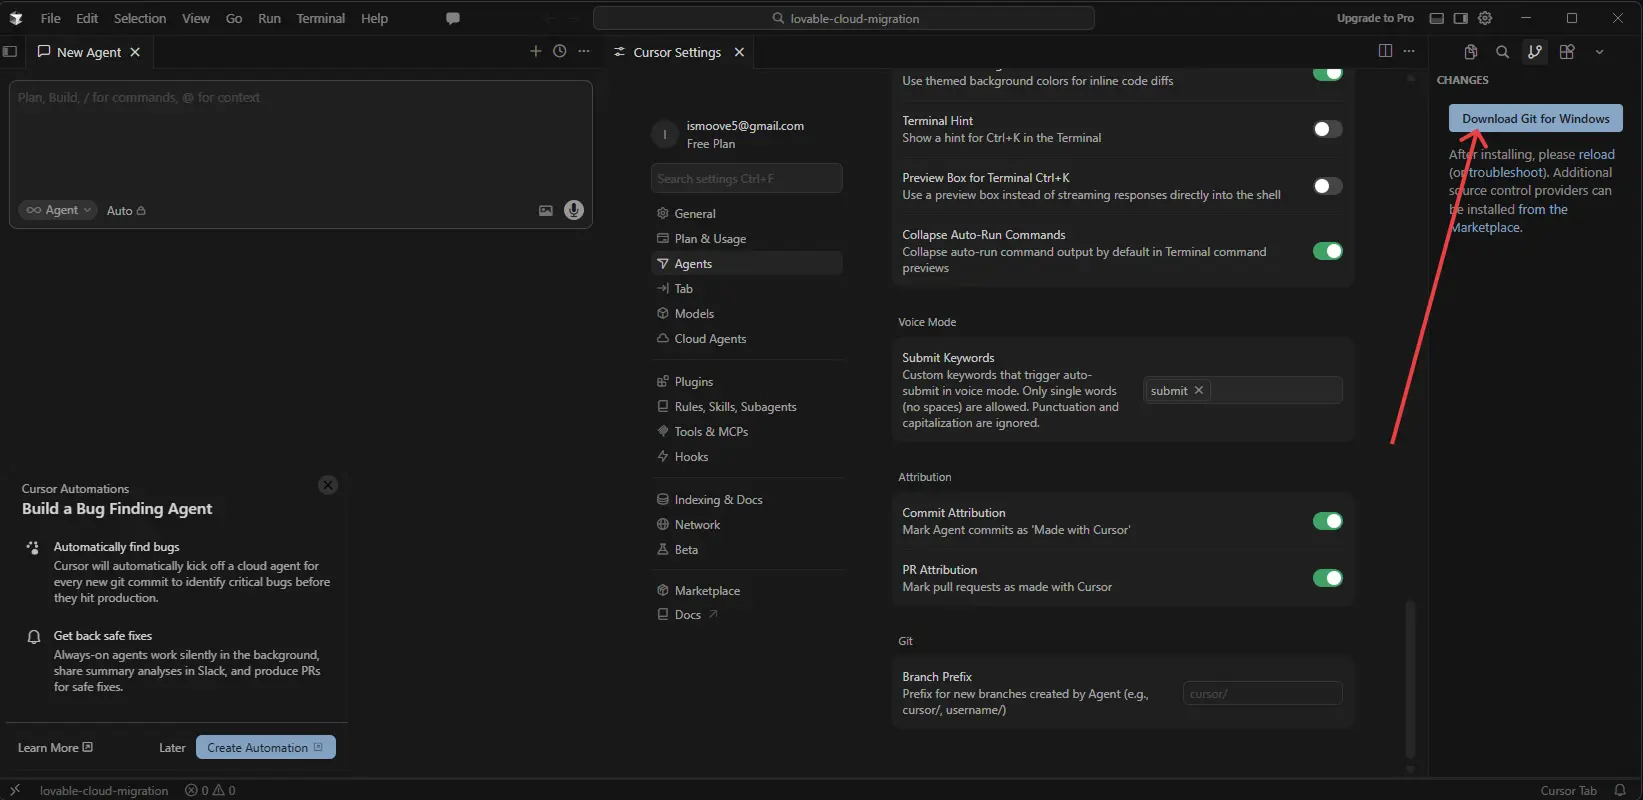Open the Learn More link
Viewport: 1643px width, 800px height.
click(x=55, y=747)
